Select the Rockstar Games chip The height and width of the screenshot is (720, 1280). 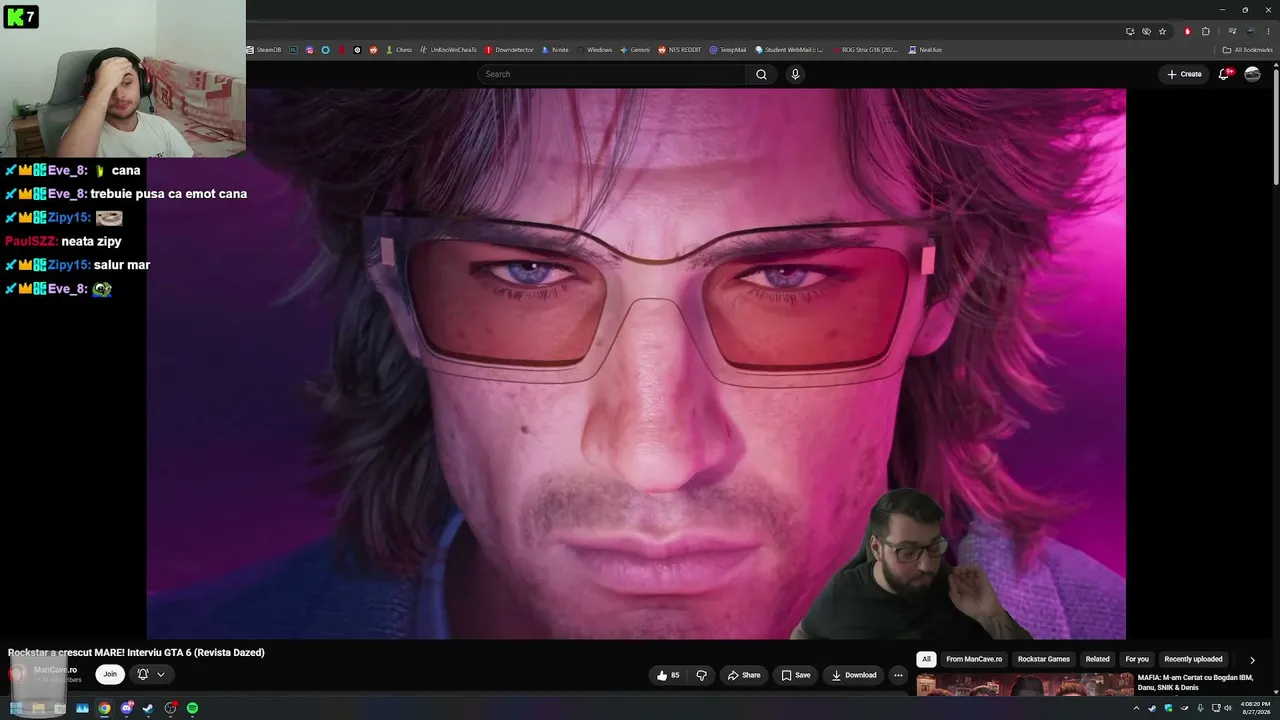pyautogui.click(x=1044, y=660)
